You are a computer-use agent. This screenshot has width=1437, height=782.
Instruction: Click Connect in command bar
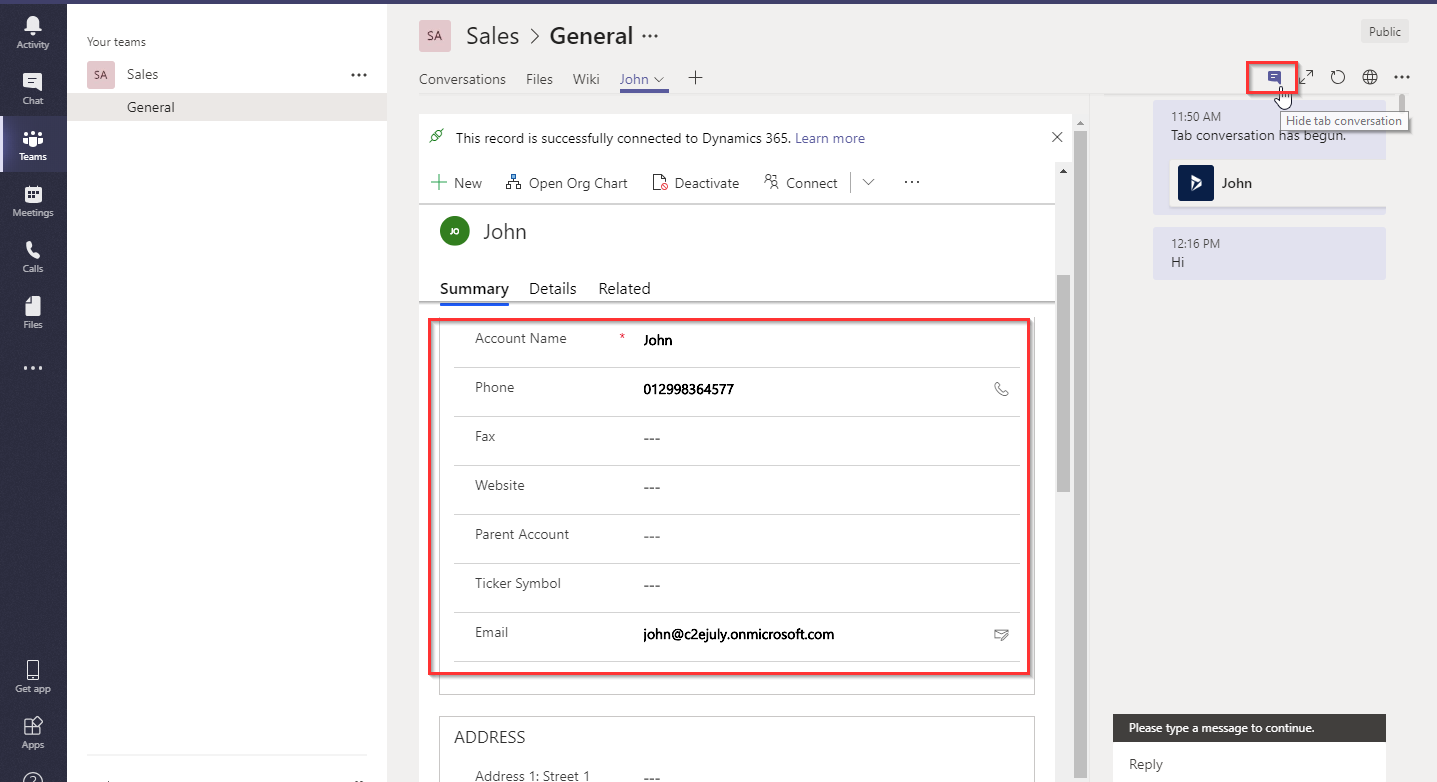click(800, 183)
